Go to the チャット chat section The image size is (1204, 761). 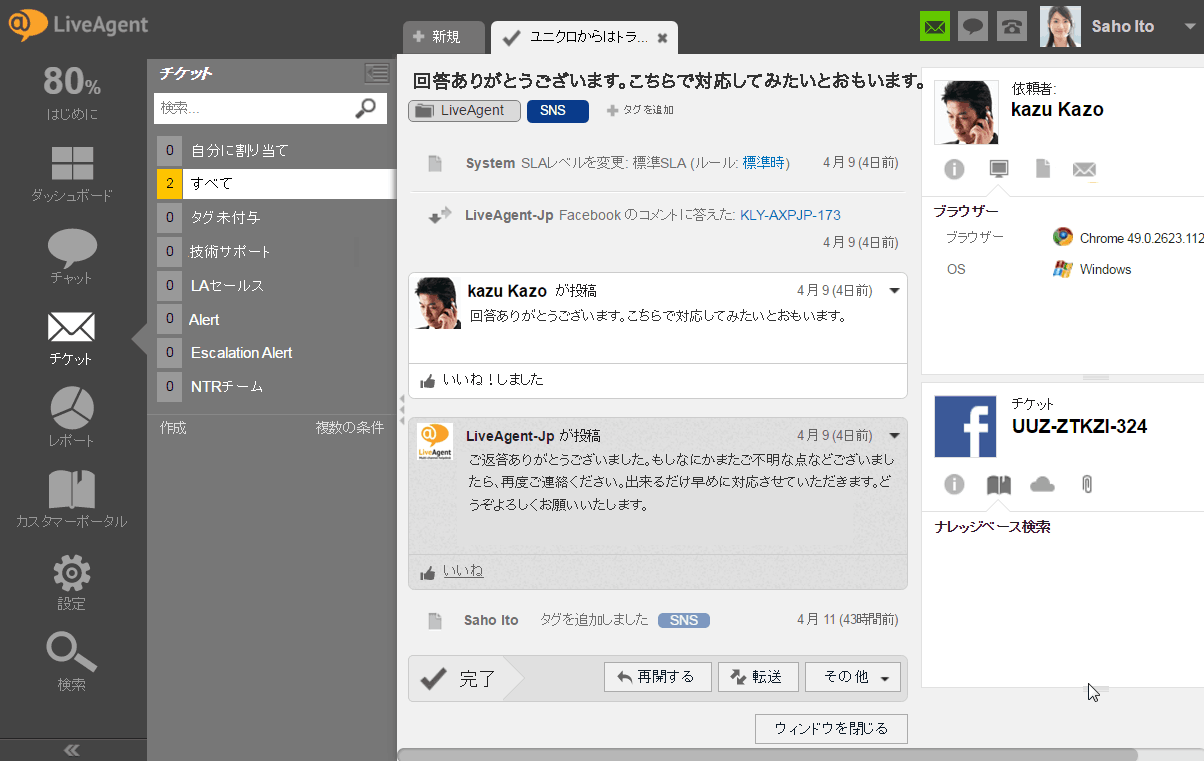pyautogui.click(x=72, y=257)
